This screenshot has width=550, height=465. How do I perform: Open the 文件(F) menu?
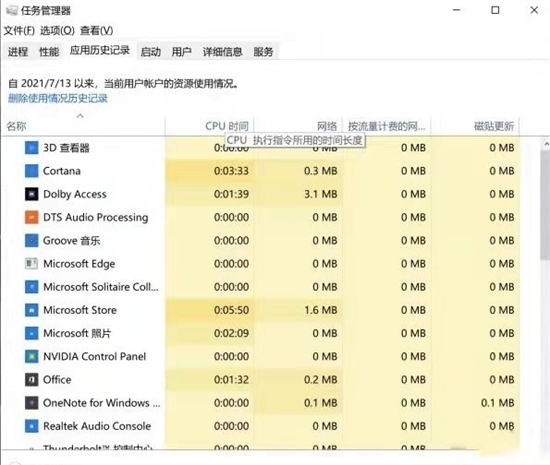coord(19,31)
